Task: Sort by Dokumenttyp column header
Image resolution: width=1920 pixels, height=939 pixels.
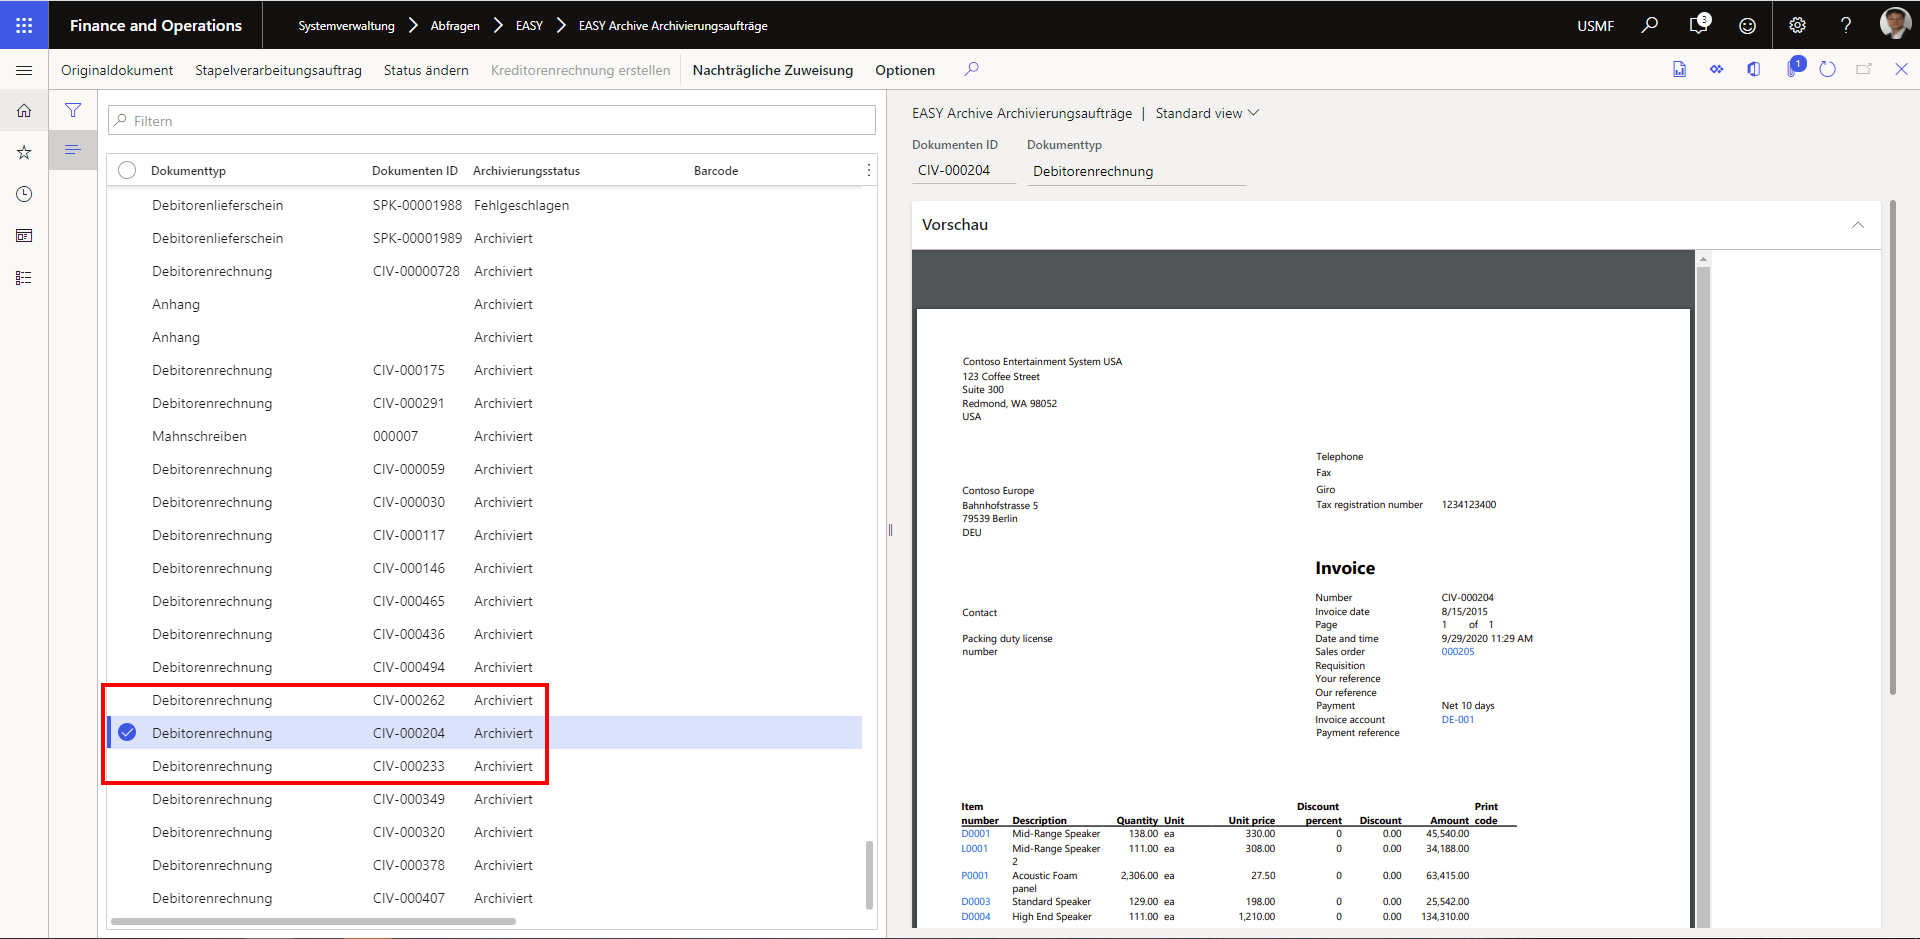Action: point(188,171)
